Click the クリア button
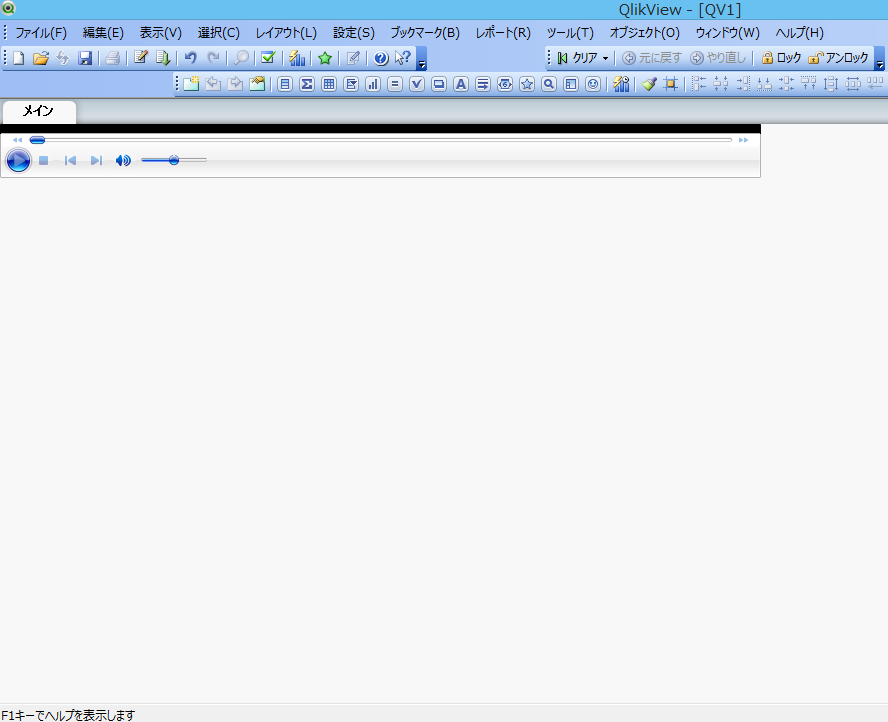The image size is (888, 722). pyautogui.click(x=577, y=58)
